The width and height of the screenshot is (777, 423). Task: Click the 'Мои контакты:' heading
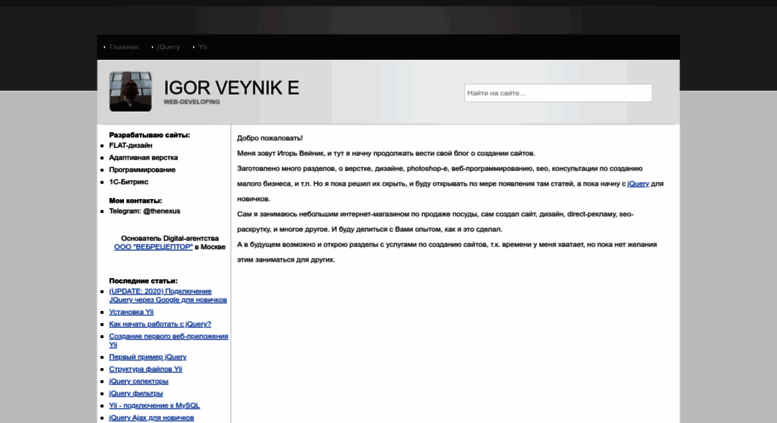point(135,201)
